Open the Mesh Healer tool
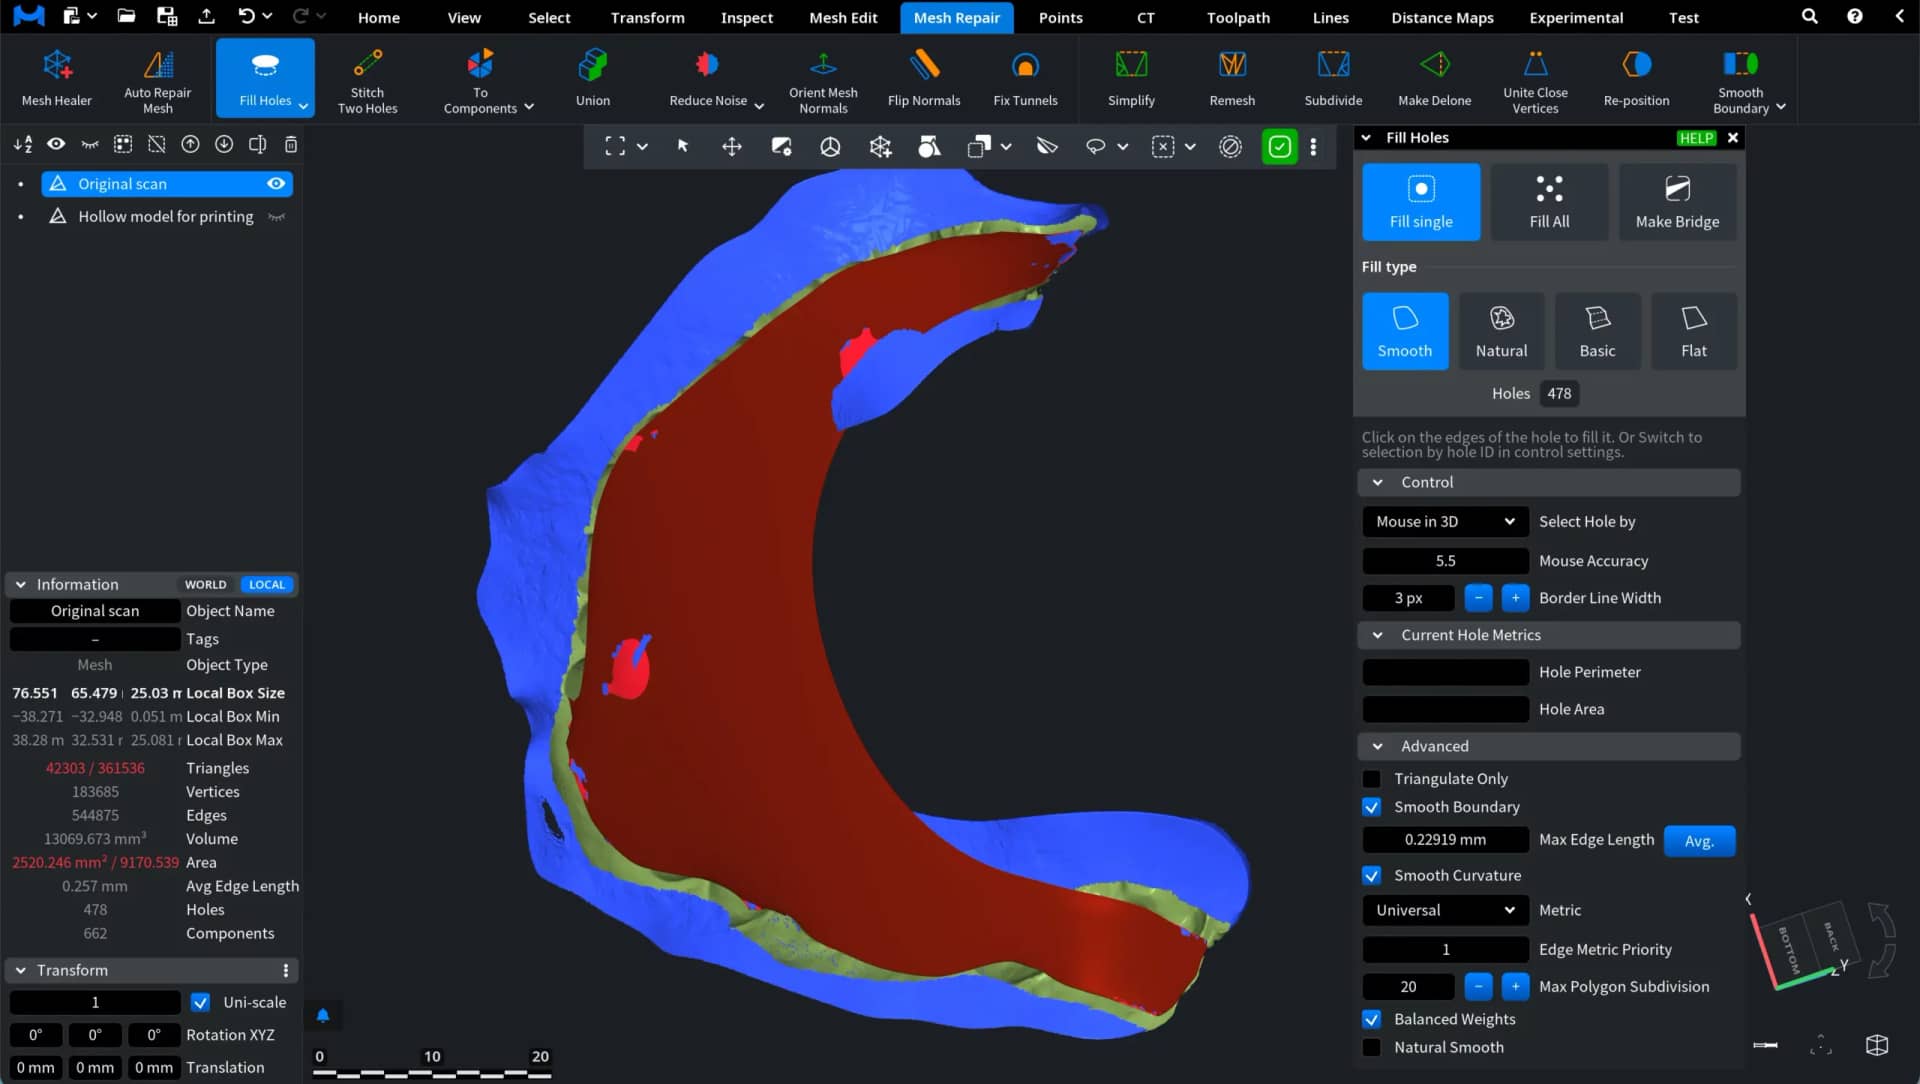Image resolution: width=1920 pixels, height=1084 pixels. [x=57, y=78]
